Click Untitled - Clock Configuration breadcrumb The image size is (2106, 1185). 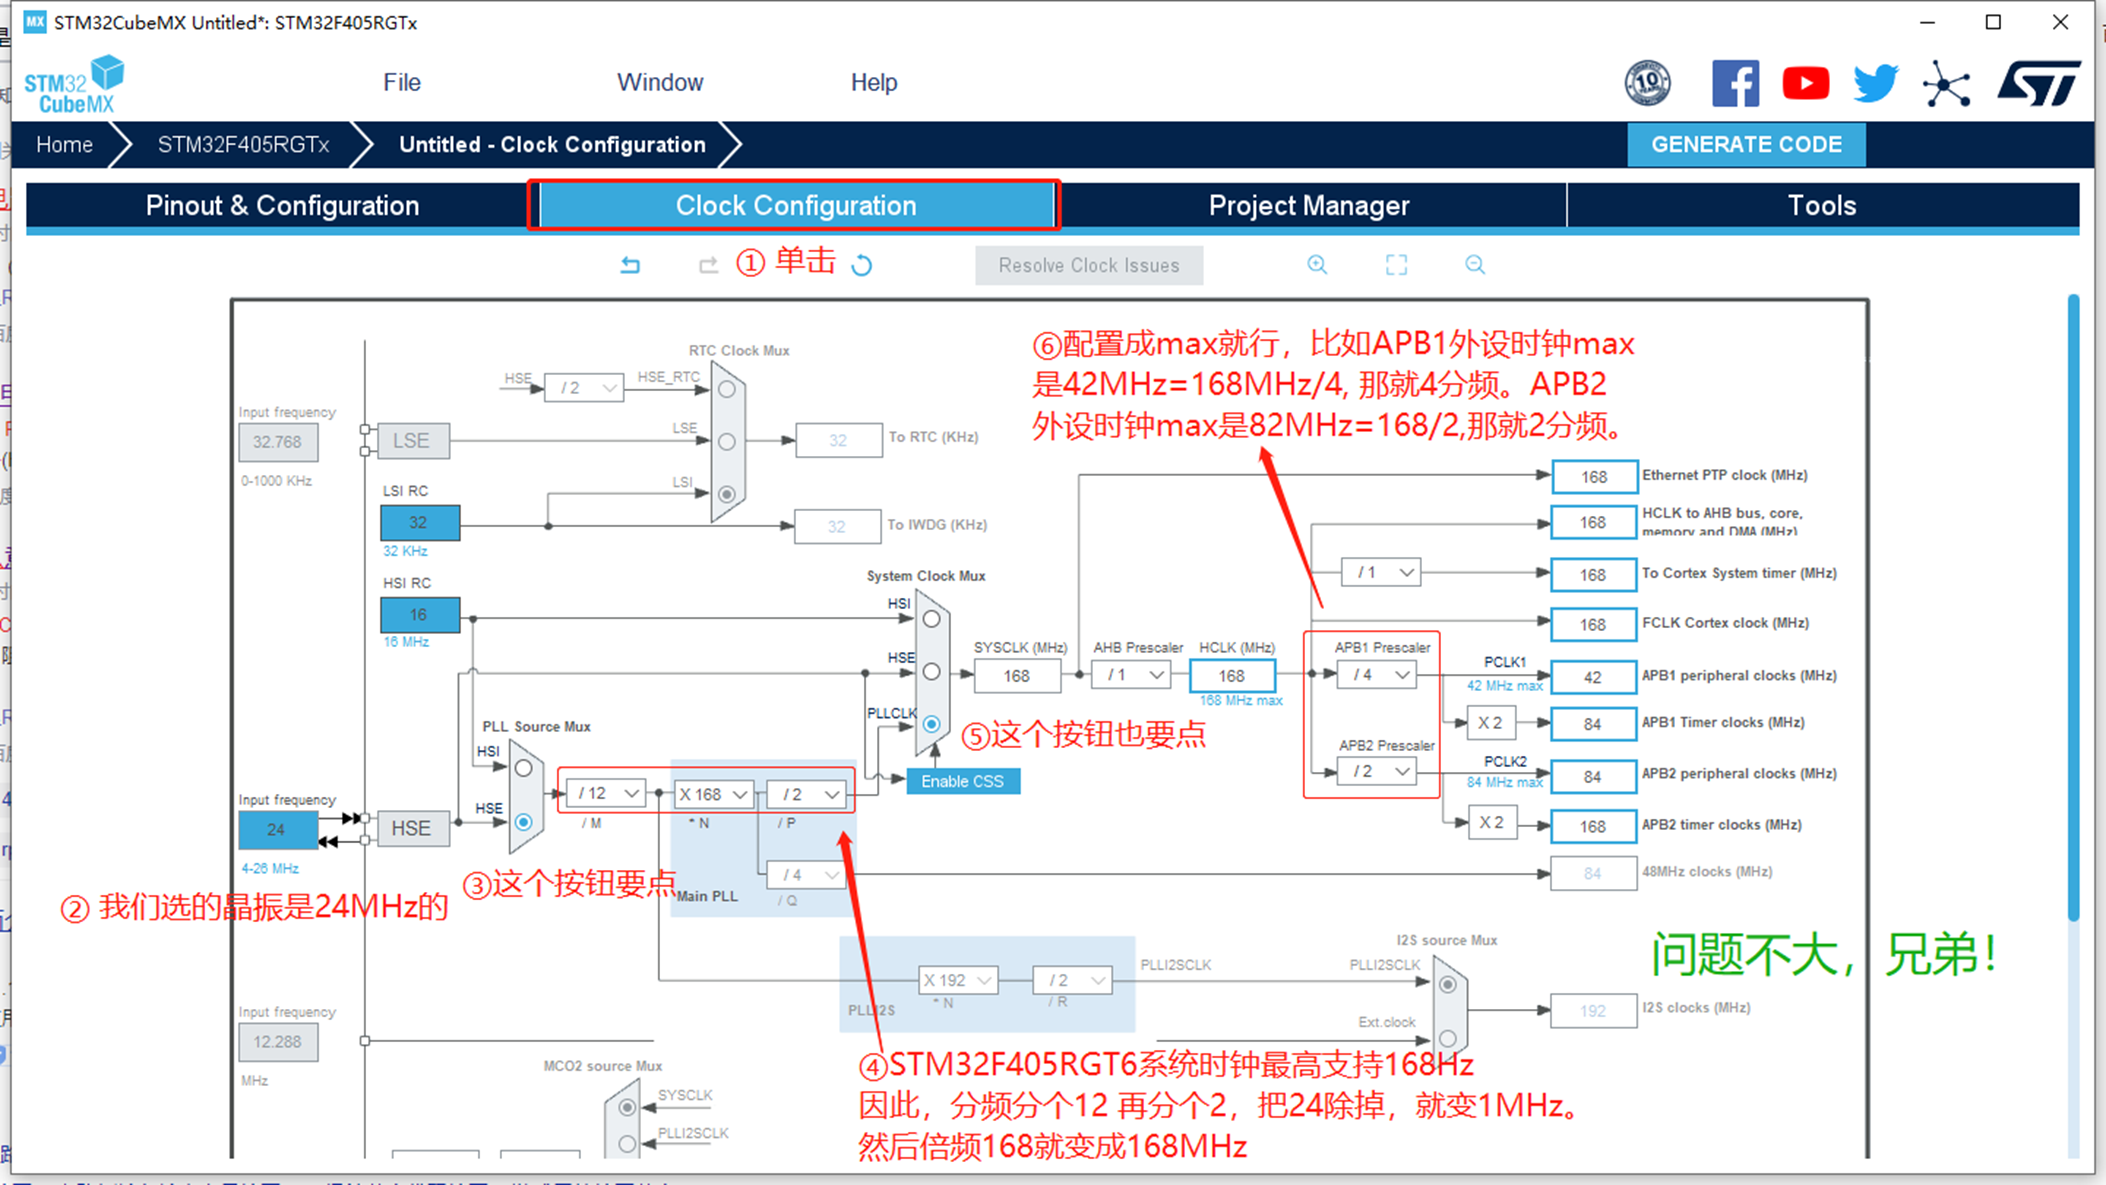point(552,145)
